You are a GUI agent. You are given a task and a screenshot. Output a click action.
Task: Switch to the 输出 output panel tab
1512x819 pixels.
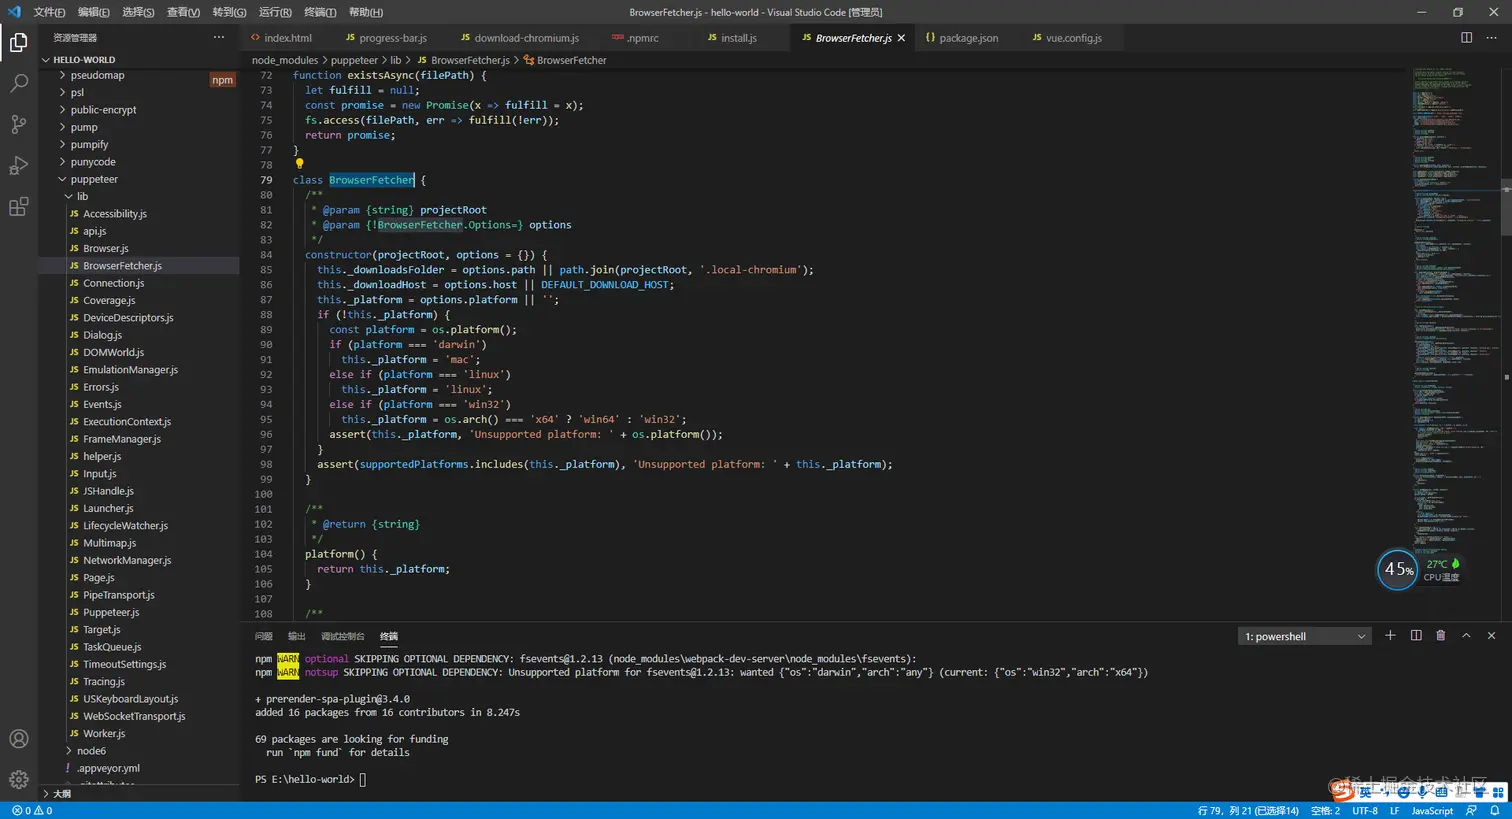[x=297, y=637]
